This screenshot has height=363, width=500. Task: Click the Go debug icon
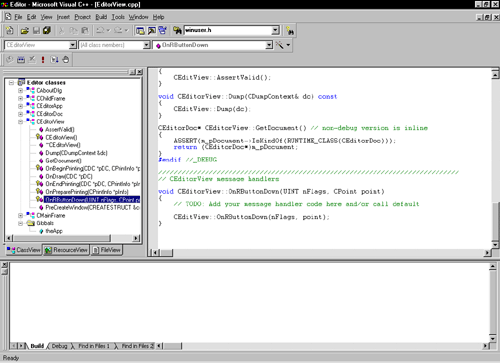point(54,60)
